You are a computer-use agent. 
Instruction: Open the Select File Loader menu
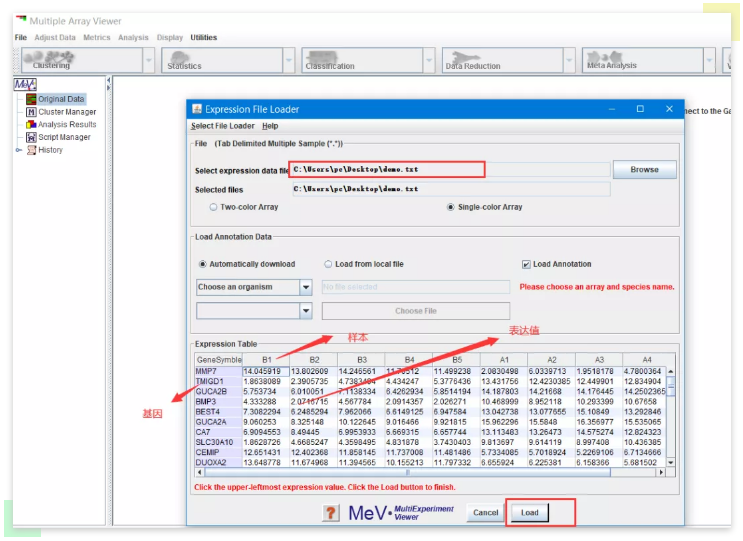[222, 126]
